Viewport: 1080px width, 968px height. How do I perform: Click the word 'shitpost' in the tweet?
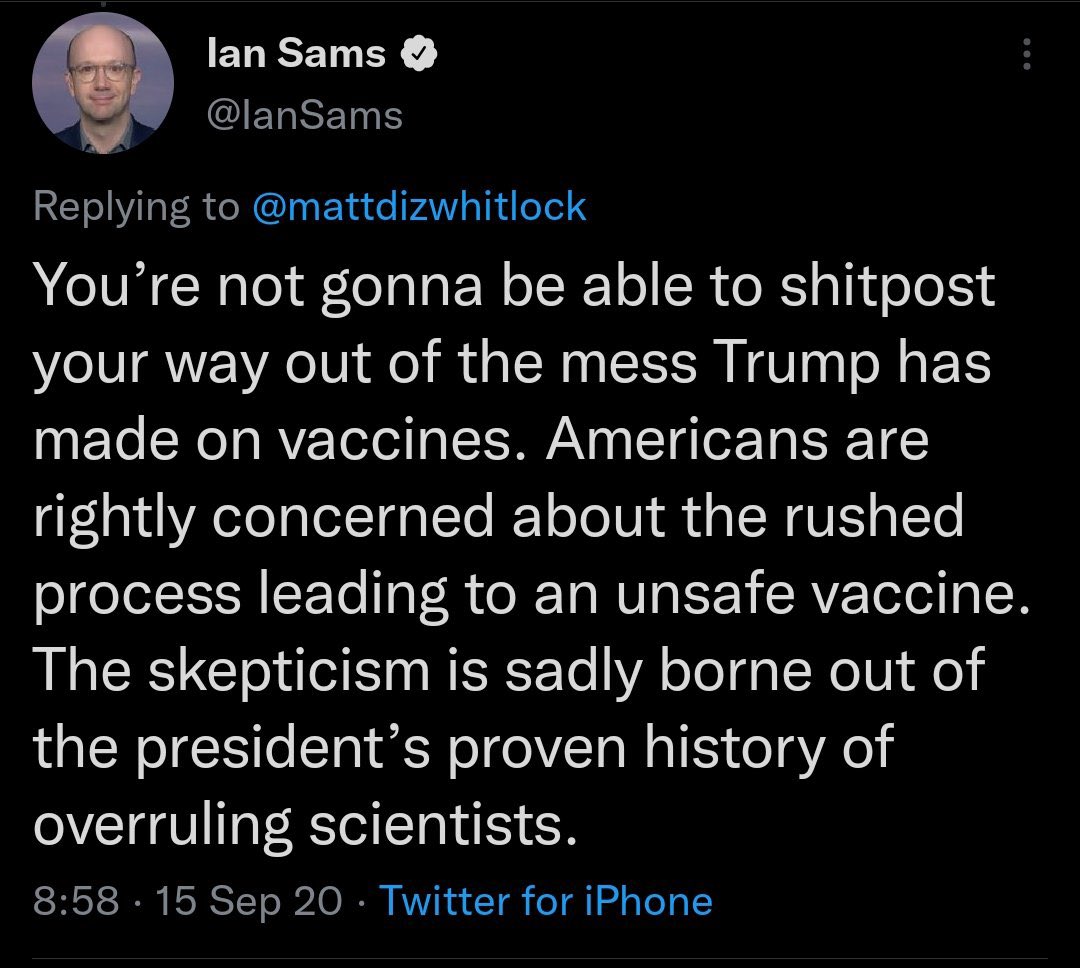pos(887,287)
